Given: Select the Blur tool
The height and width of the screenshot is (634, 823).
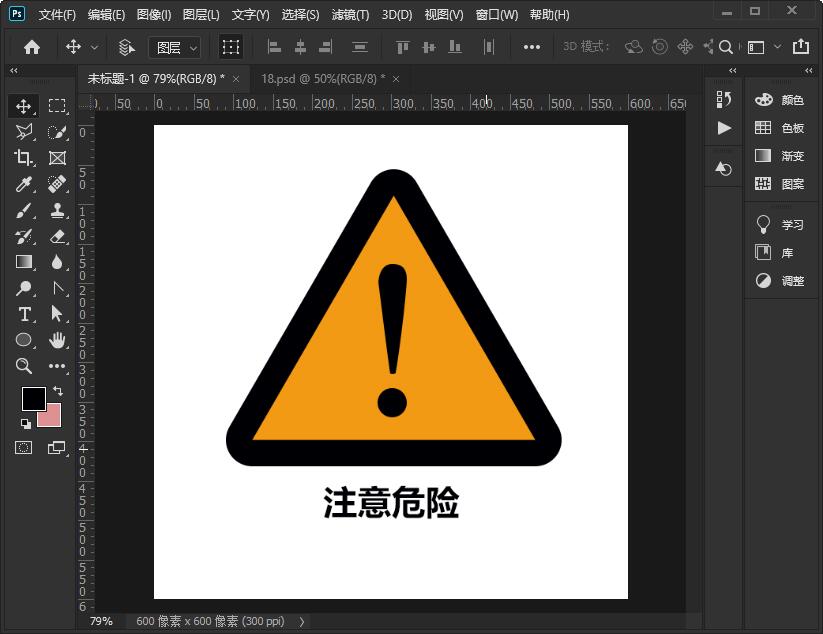Looking at the screenshot, I should coord(57,262).
